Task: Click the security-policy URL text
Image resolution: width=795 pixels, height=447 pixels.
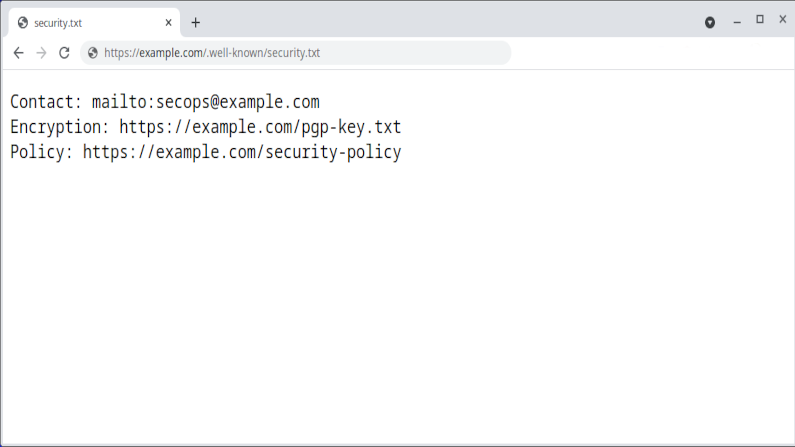Action: coord(241,152)
